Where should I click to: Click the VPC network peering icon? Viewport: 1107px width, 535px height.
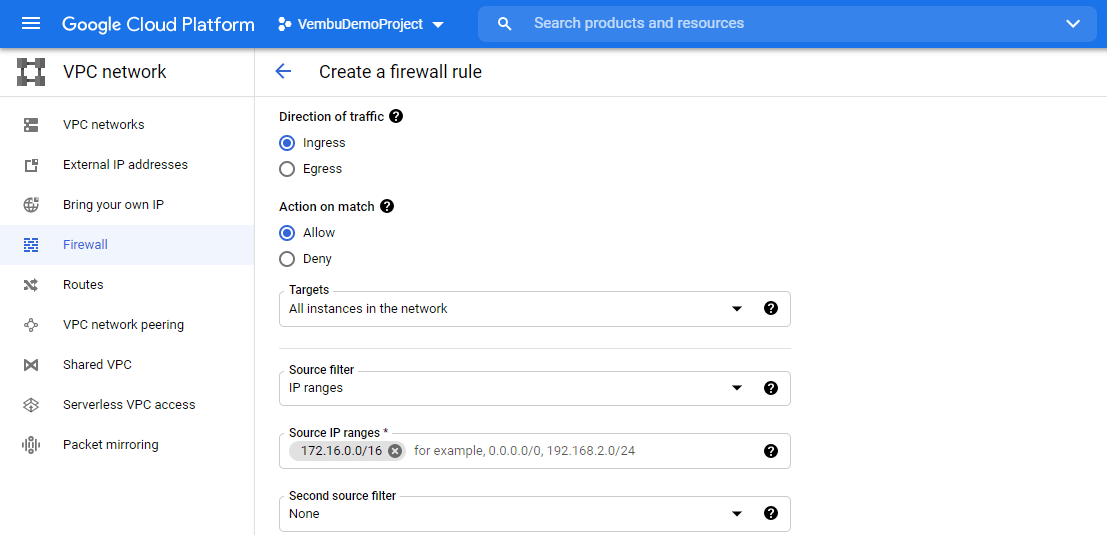[x=31, y=325]
